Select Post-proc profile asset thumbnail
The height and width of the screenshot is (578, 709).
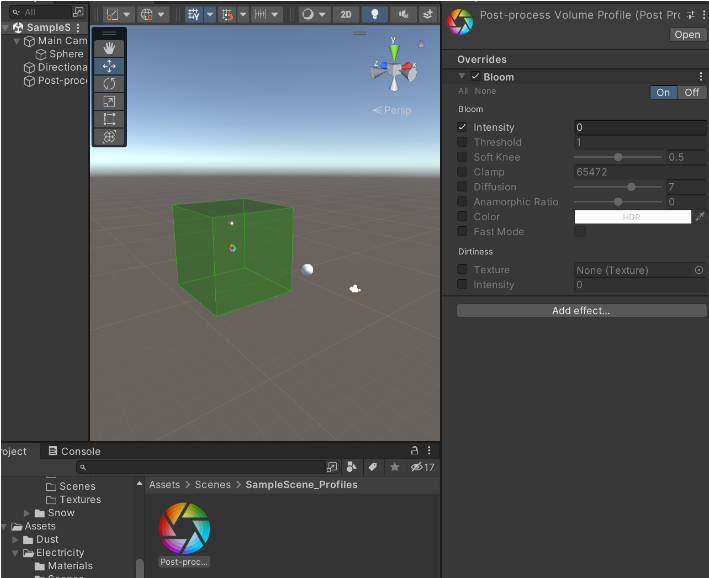184,528
